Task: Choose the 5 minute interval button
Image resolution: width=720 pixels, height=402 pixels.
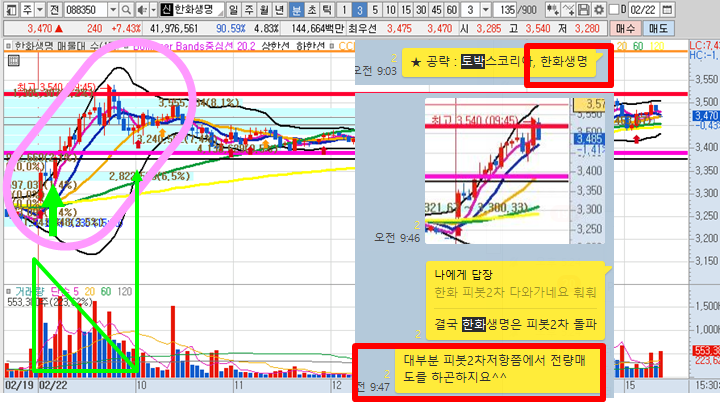Action: coord(375,10)
